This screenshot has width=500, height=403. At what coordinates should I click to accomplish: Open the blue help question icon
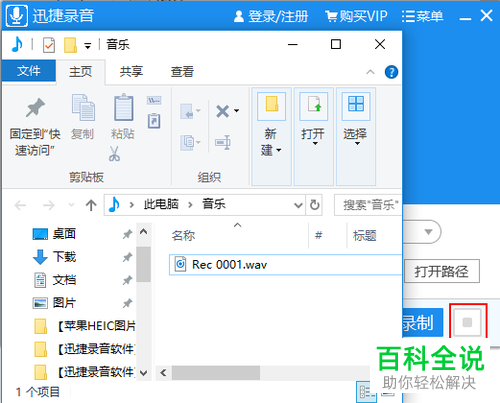click(391, 72)
